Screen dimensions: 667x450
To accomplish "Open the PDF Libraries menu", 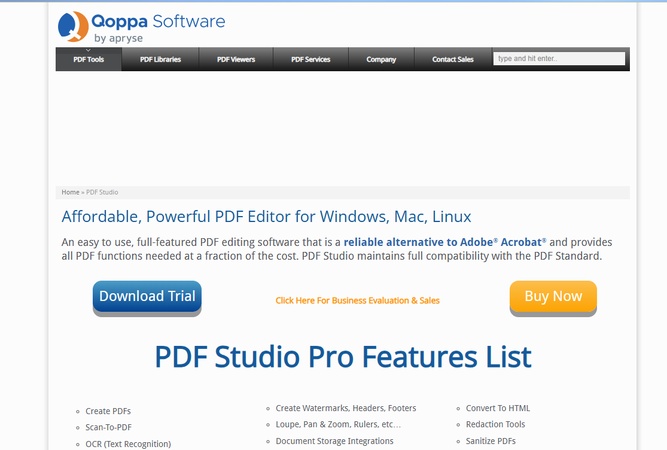I will [160, 59].
